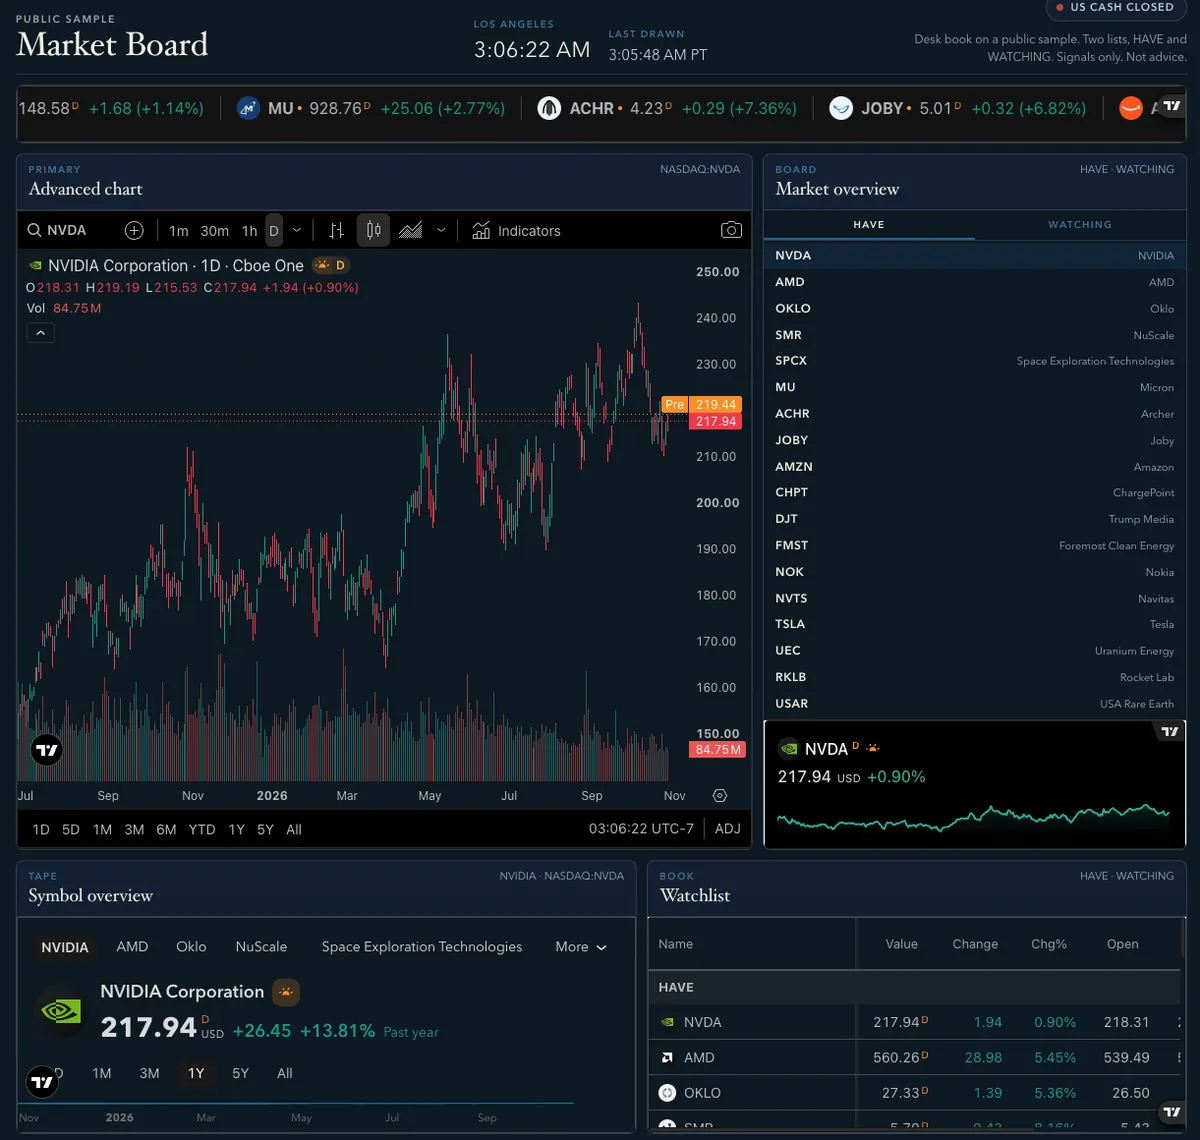Set chart range to 6M
This screenshot has width=1200, height=1140.
pyautogui.click(x=166, y=829)
